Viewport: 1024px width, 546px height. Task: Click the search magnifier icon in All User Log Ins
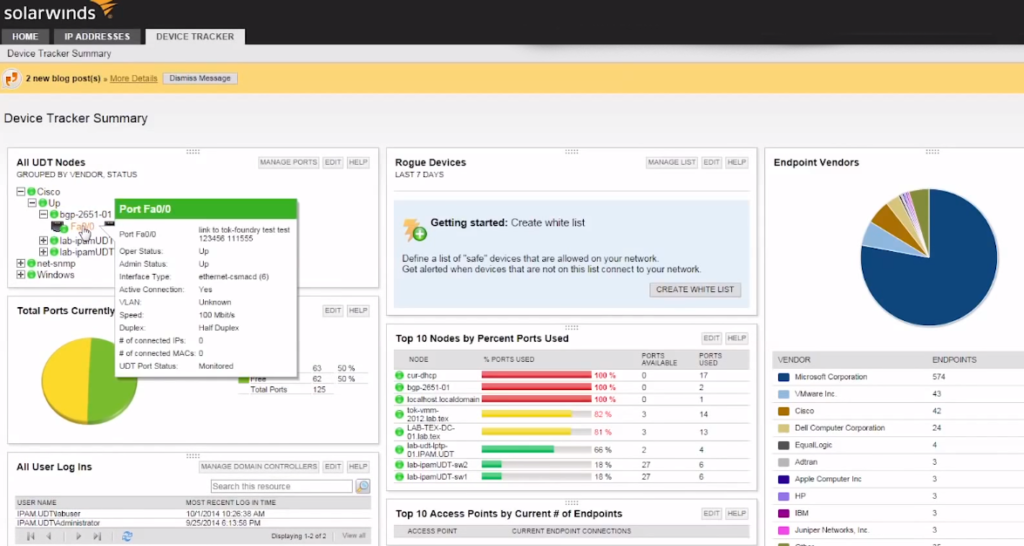pyautogui.click(x=363, y=486)
